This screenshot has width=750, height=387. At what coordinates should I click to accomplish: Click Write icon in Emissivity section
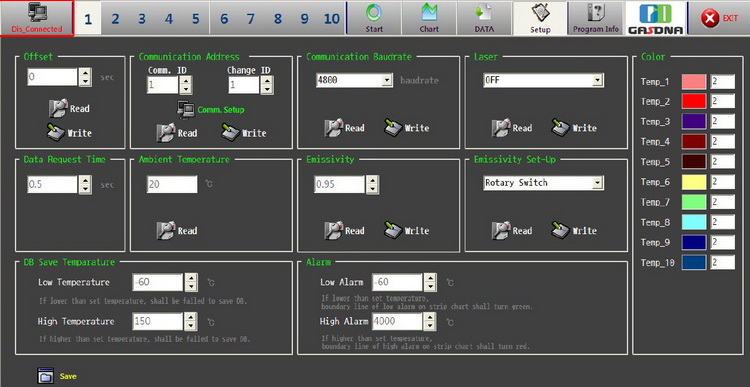pyautogui.click(x=393, y=231)
